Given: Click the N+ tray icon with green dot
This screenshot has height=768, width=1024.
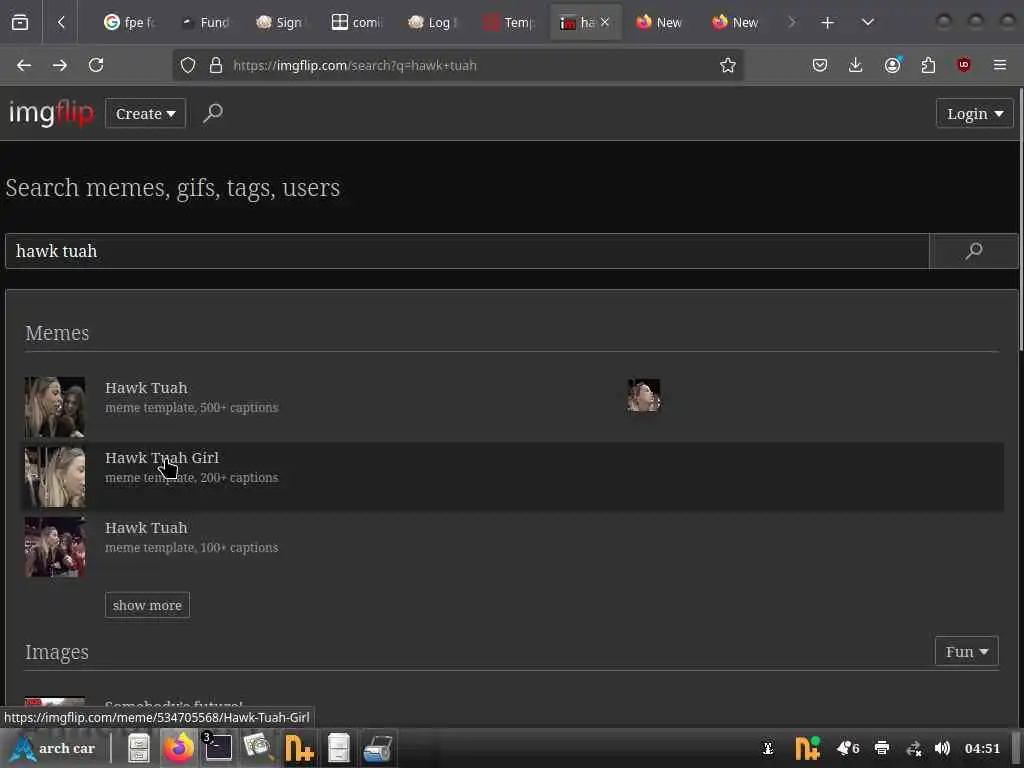Looking at the screenshot, I should click(807, 748).
